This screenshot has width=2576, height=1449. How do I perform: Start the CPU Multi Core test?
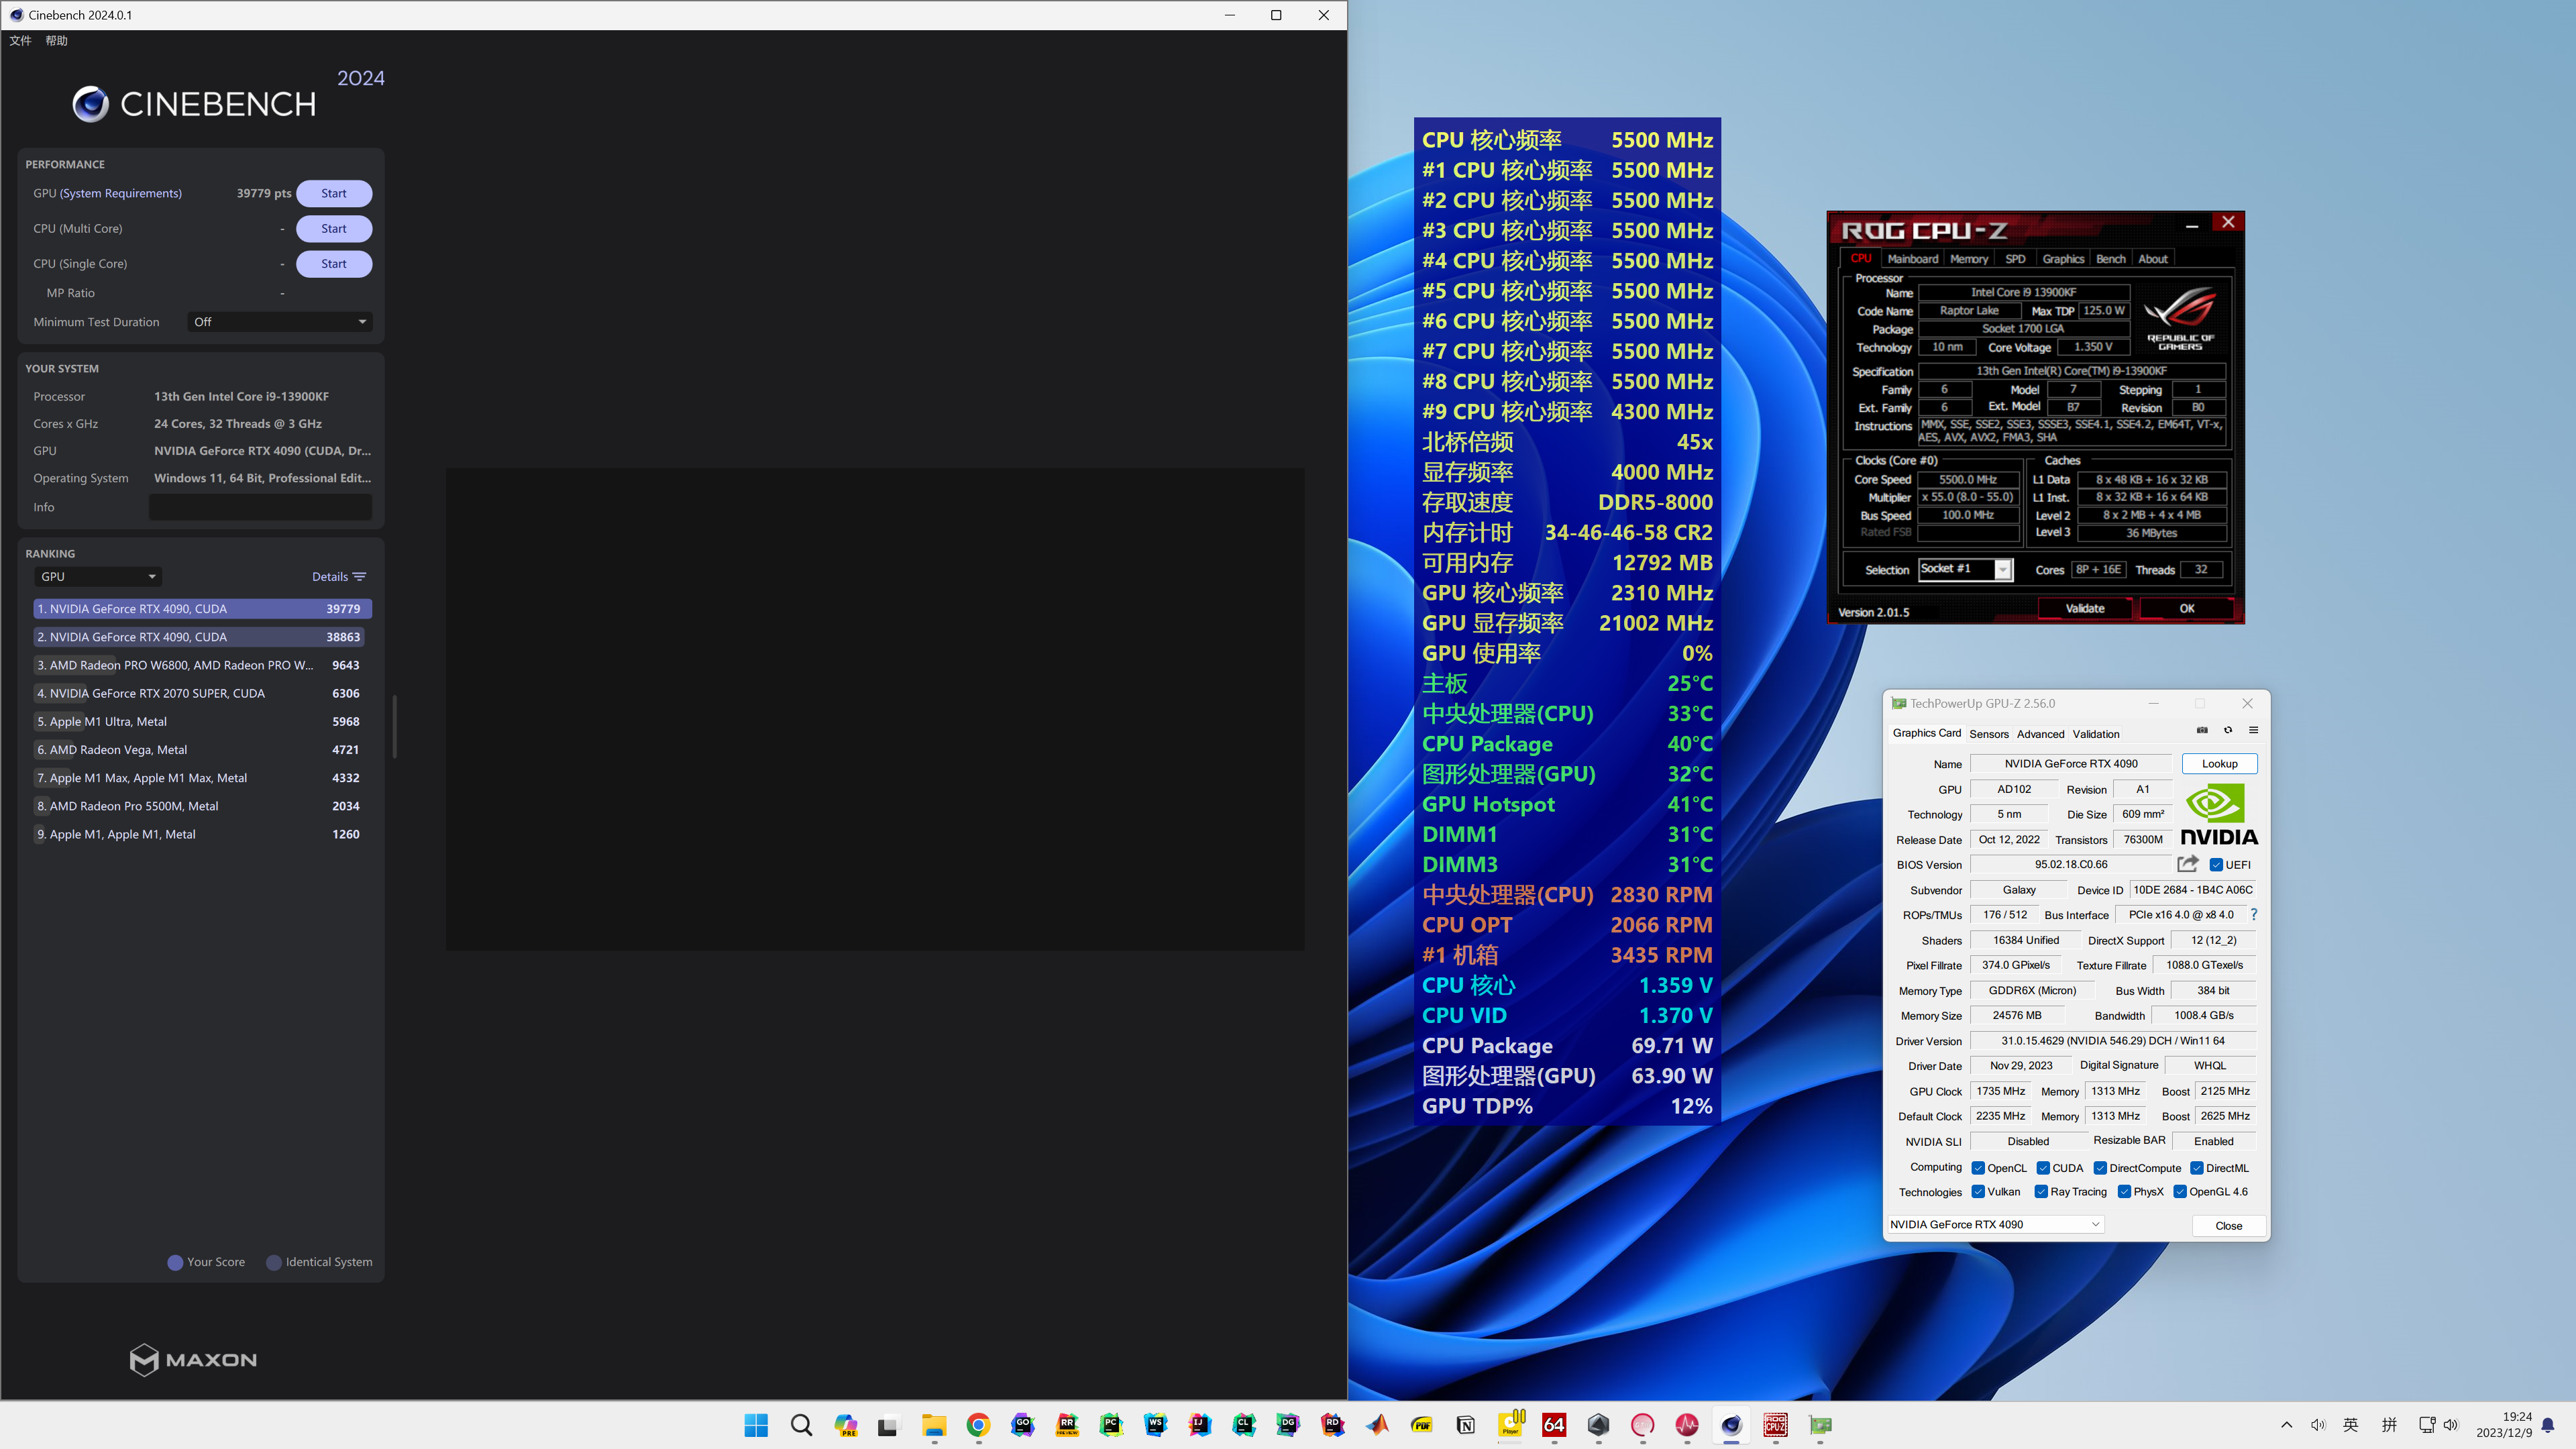point(334,228)
